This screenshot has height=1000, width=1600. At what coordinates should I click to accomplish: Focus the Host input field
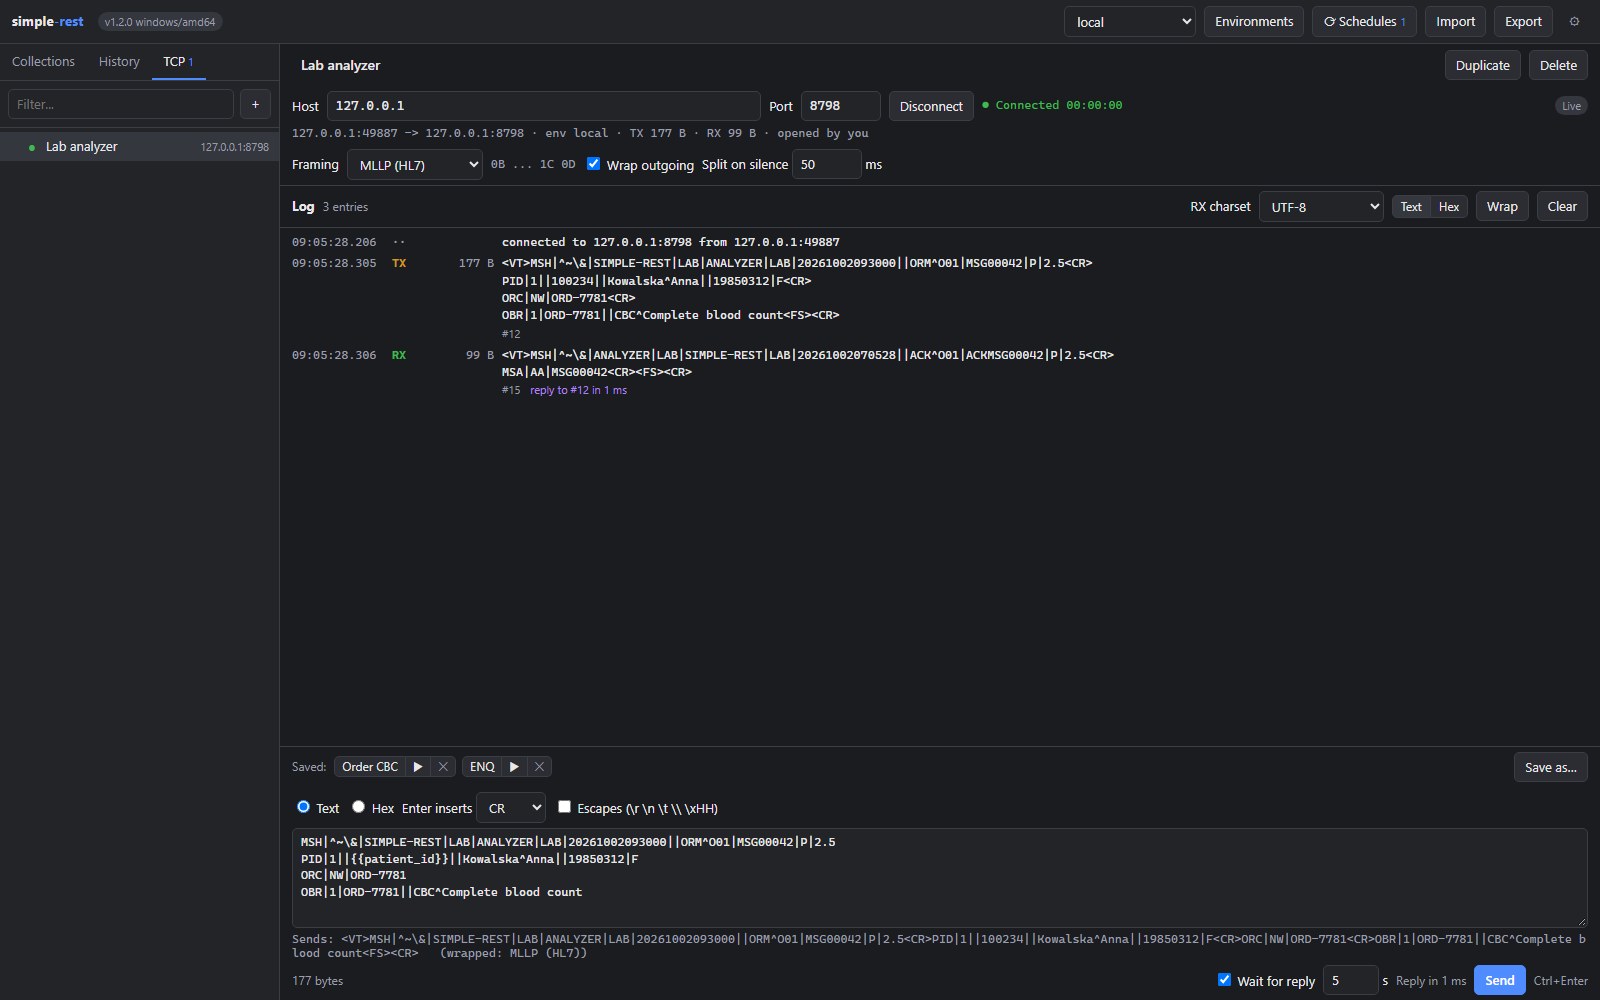tap(543, 106)
